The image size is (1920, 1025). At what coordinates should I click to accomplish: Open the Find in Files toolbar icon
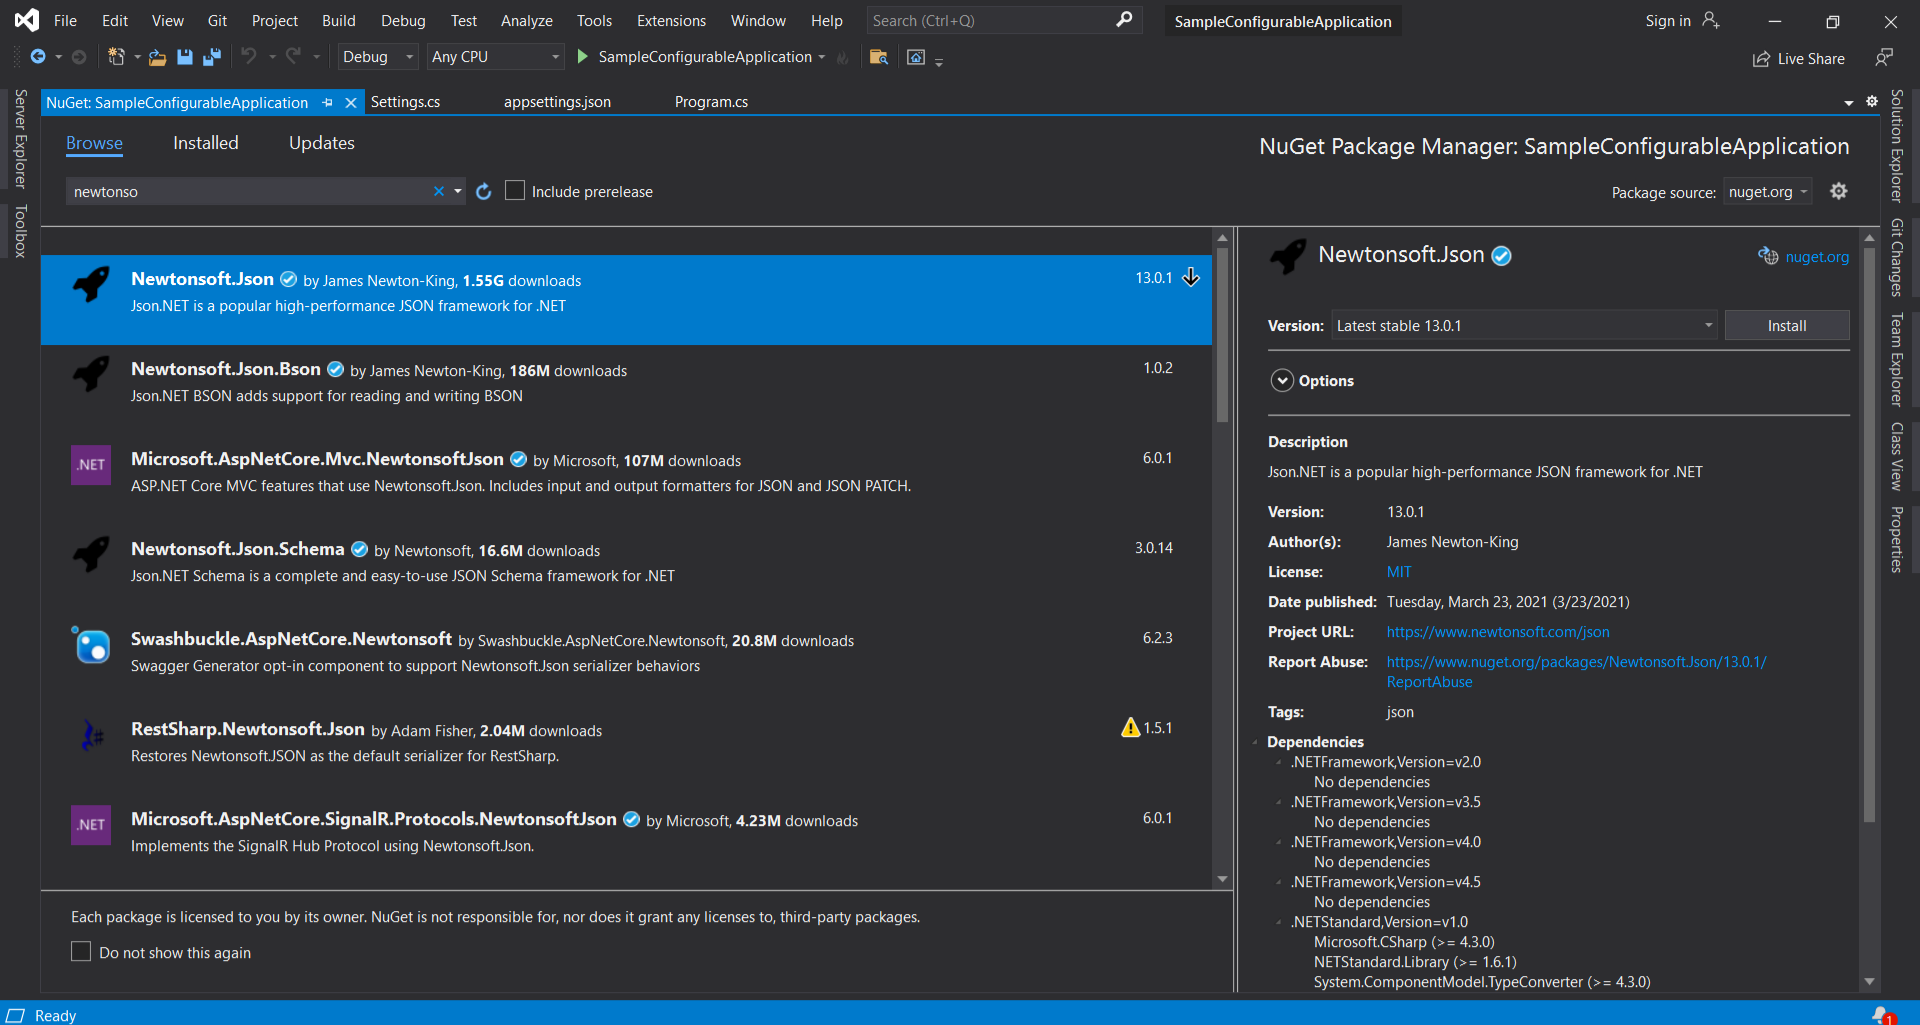click(879, 57)
